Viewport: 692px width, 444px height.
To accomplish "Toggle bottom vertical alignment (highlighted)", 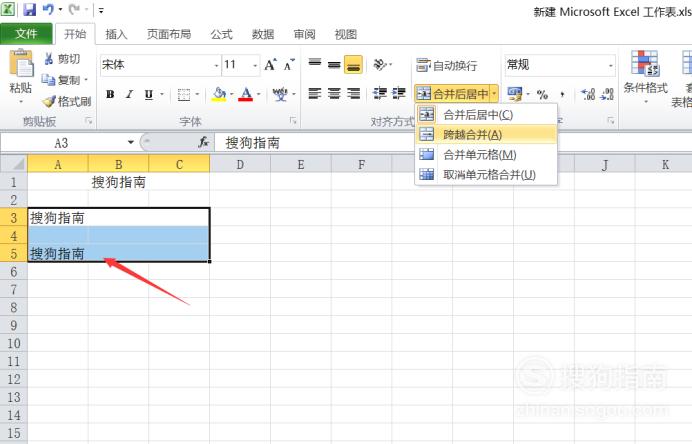I will click(354, 64).
